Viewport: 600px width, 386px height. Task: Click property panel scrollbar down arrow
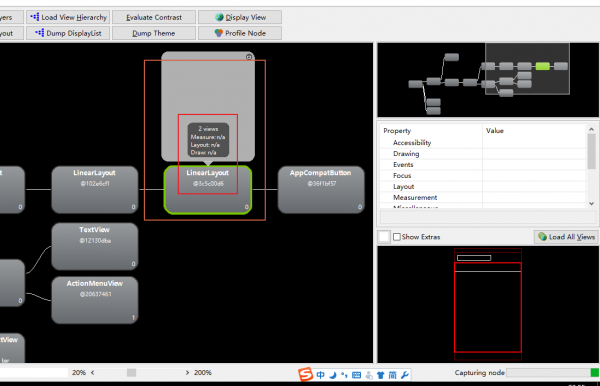click(592, 204)
